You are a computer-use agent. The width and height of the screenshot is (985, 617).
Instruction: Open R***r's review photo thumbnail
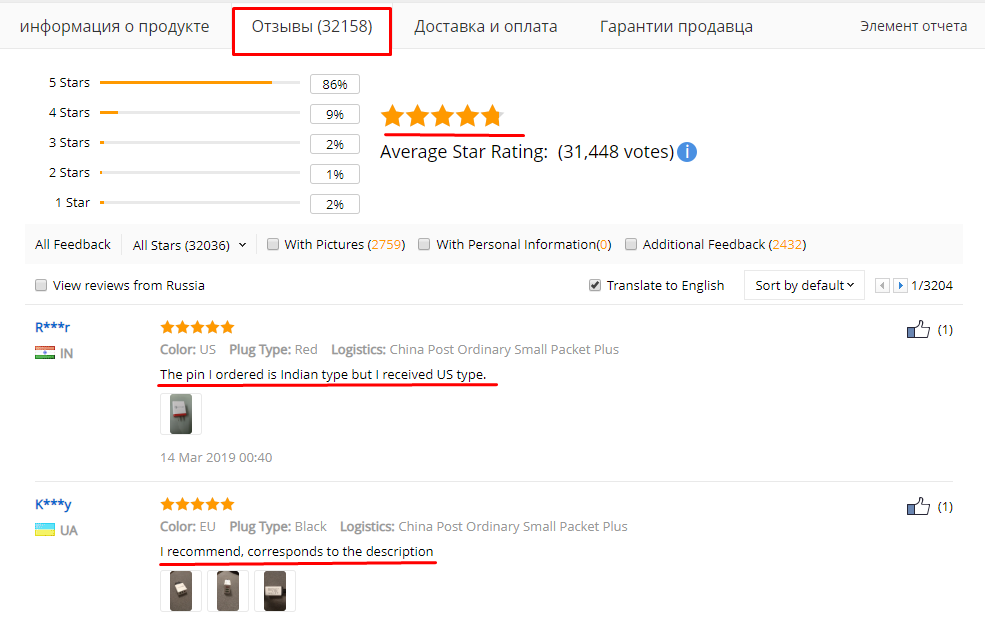point(181,414)
